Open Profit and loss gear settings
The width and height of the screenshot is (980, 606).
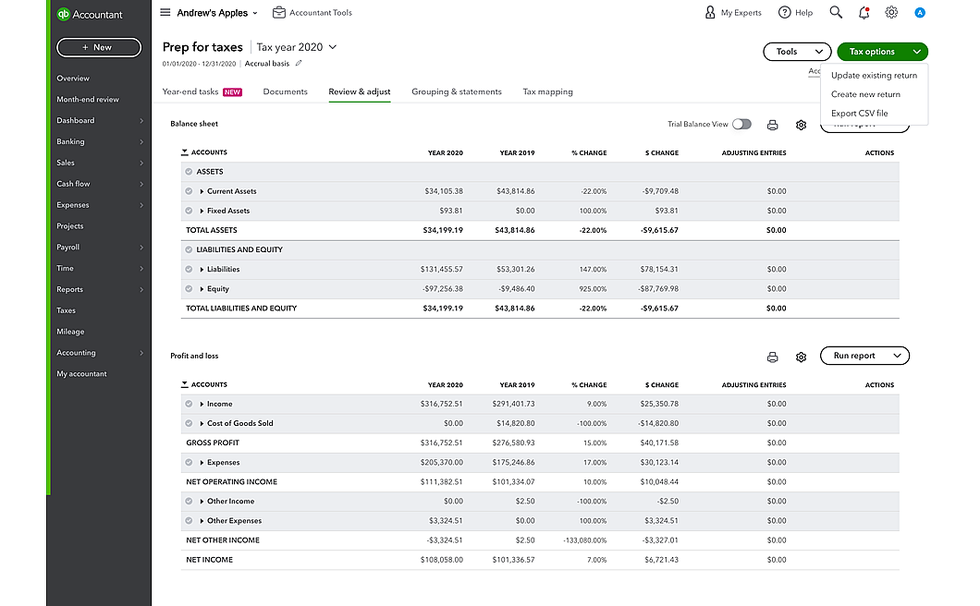coord(801,357)
